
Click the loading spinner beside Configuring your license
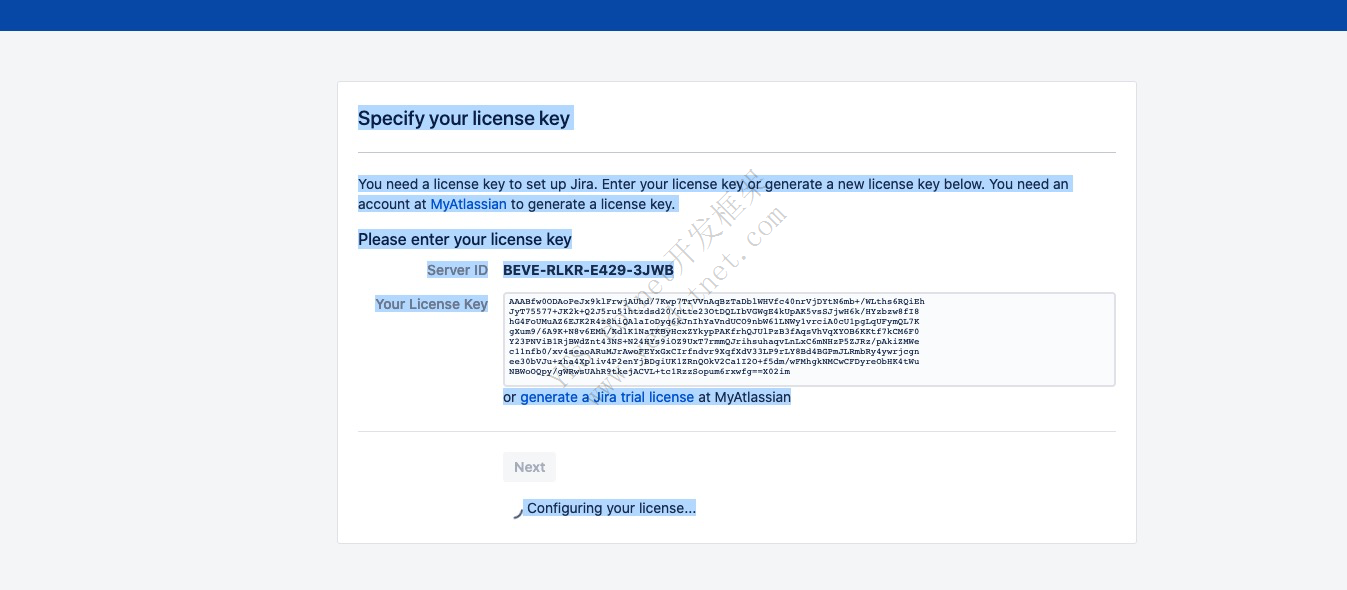coord(517,511)
